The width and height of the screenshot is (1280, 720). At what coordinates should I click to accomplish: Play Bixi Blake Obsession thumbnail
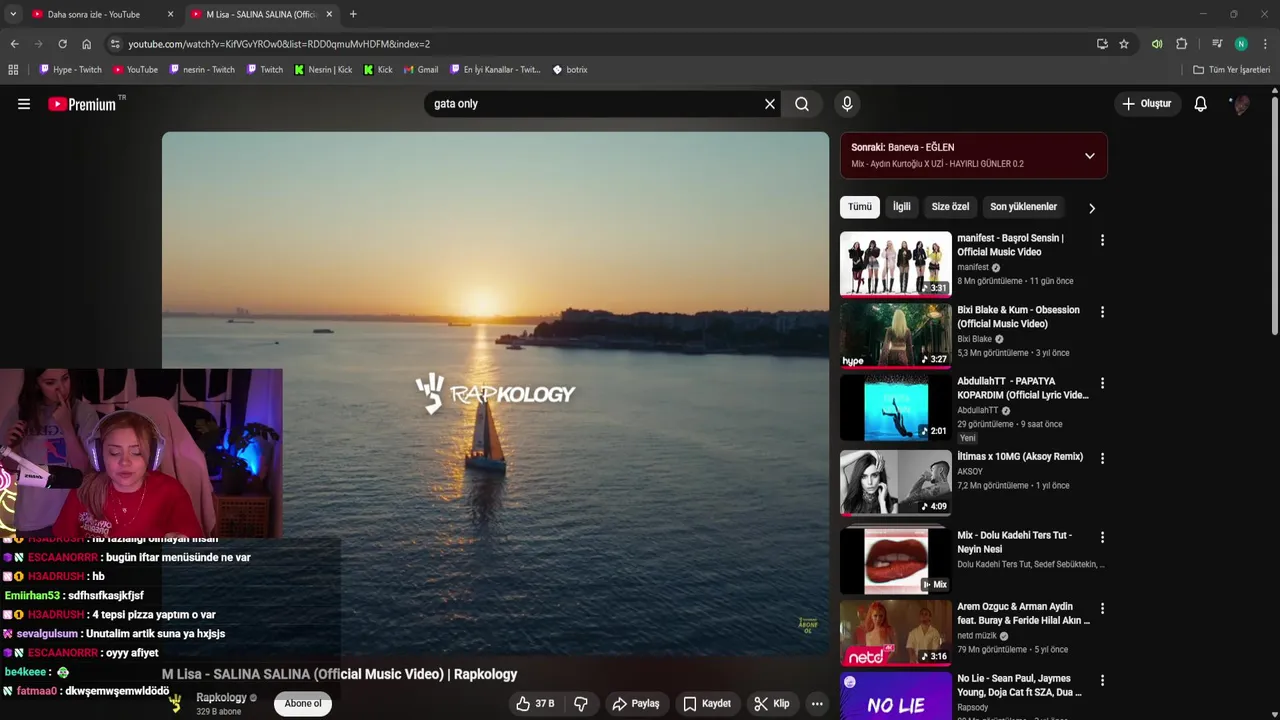pos(896,336)
